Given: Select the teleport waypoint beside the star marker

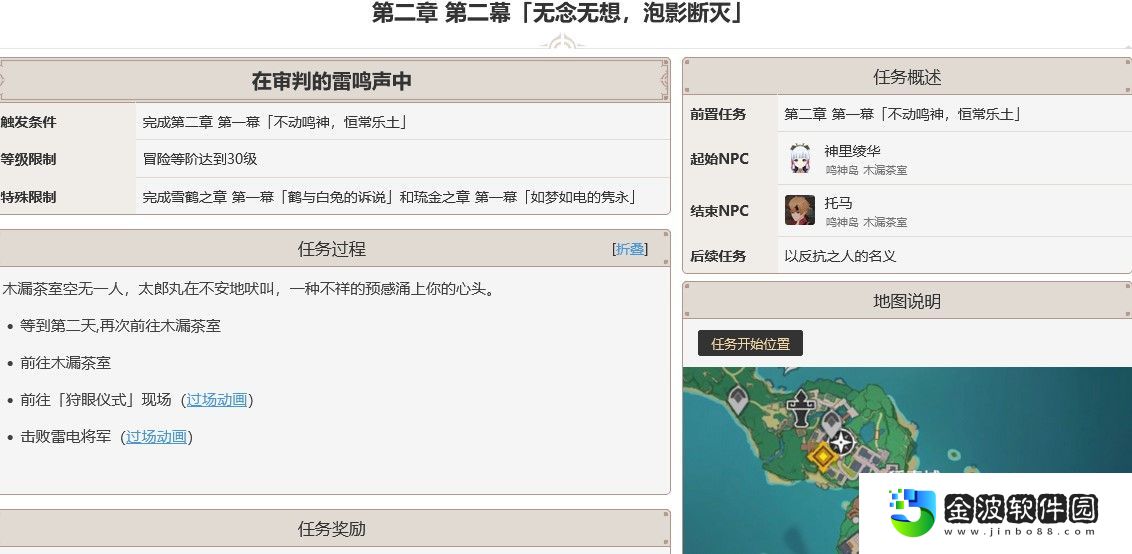Looking at the screenshot, I should [830, 423].
